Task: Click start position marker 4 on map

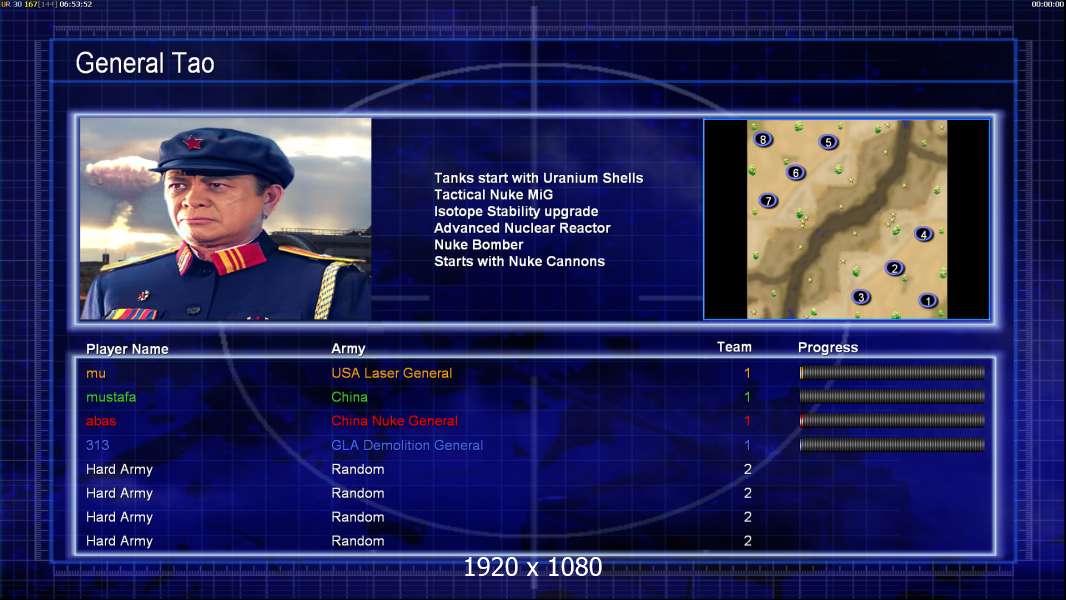Action: coord(923,234)
